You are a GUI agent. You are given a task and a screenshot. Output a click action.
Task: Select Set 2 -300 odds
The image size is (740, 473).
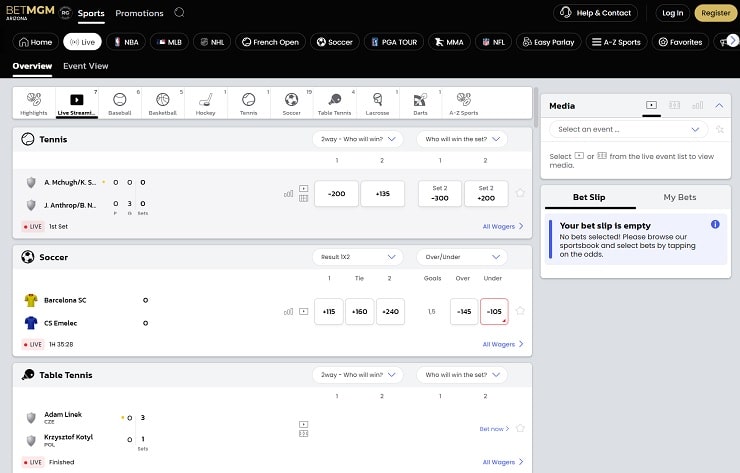coord(440,194)
